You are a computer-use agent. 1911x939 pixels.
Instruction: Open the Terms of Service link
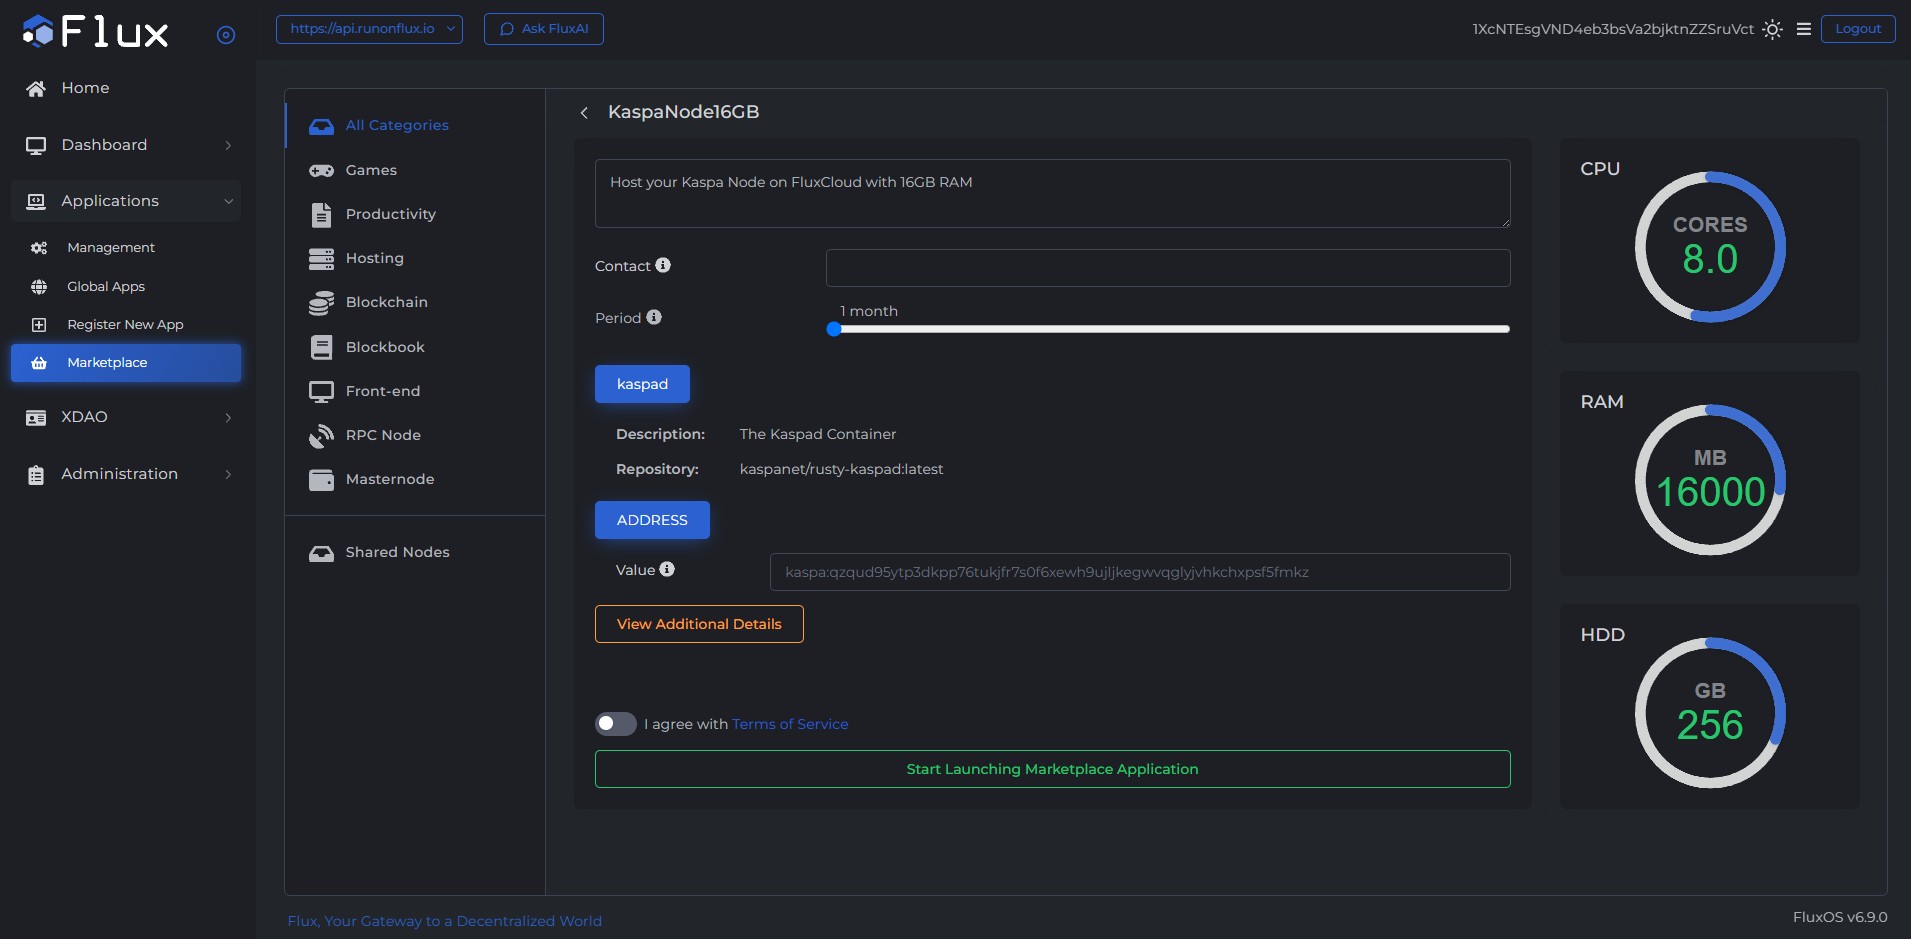pyautogui.click(x=789, y=724)
